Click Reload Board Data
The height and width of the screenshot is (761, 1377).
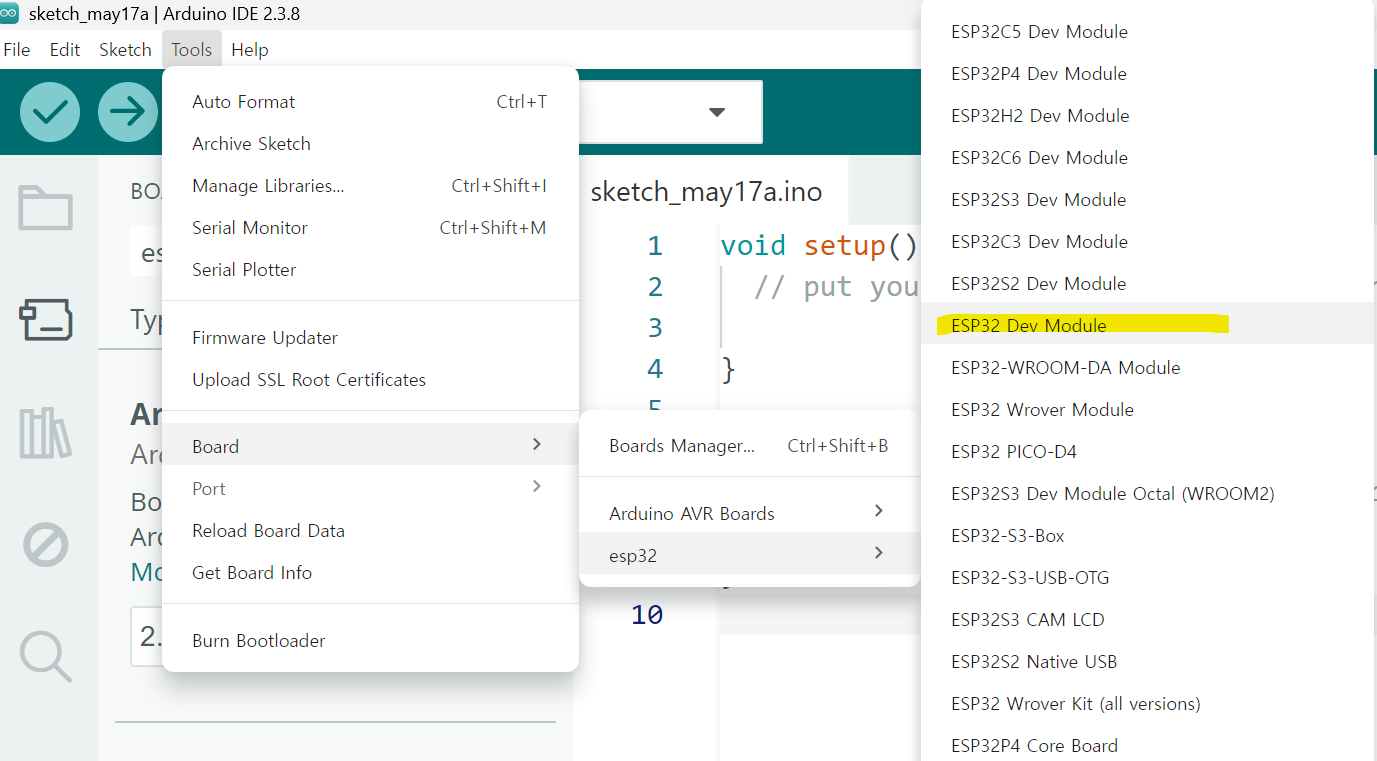pyautogui.click(x=370, y=531)
